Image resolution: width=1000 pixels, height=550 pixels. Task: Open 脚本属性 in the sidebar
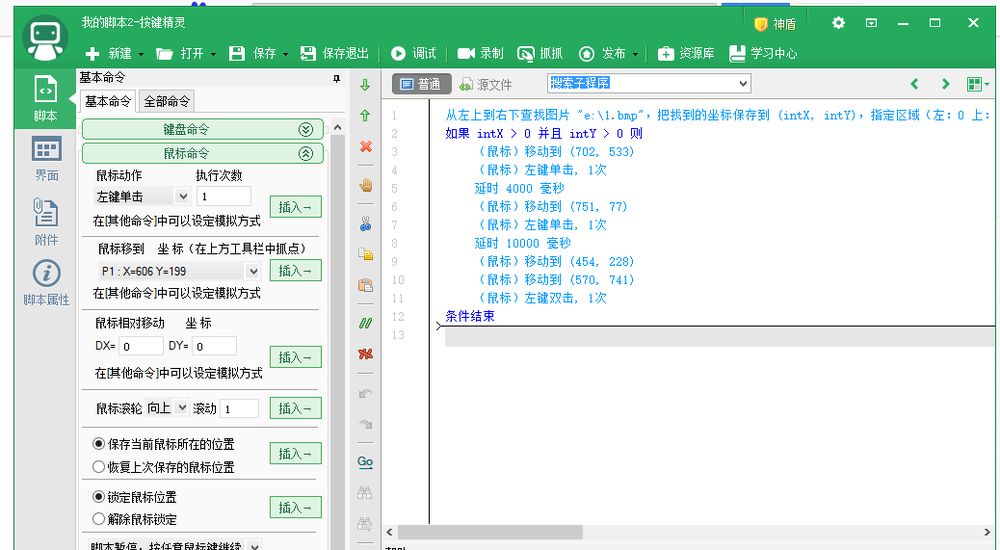[x=46, y=283]
